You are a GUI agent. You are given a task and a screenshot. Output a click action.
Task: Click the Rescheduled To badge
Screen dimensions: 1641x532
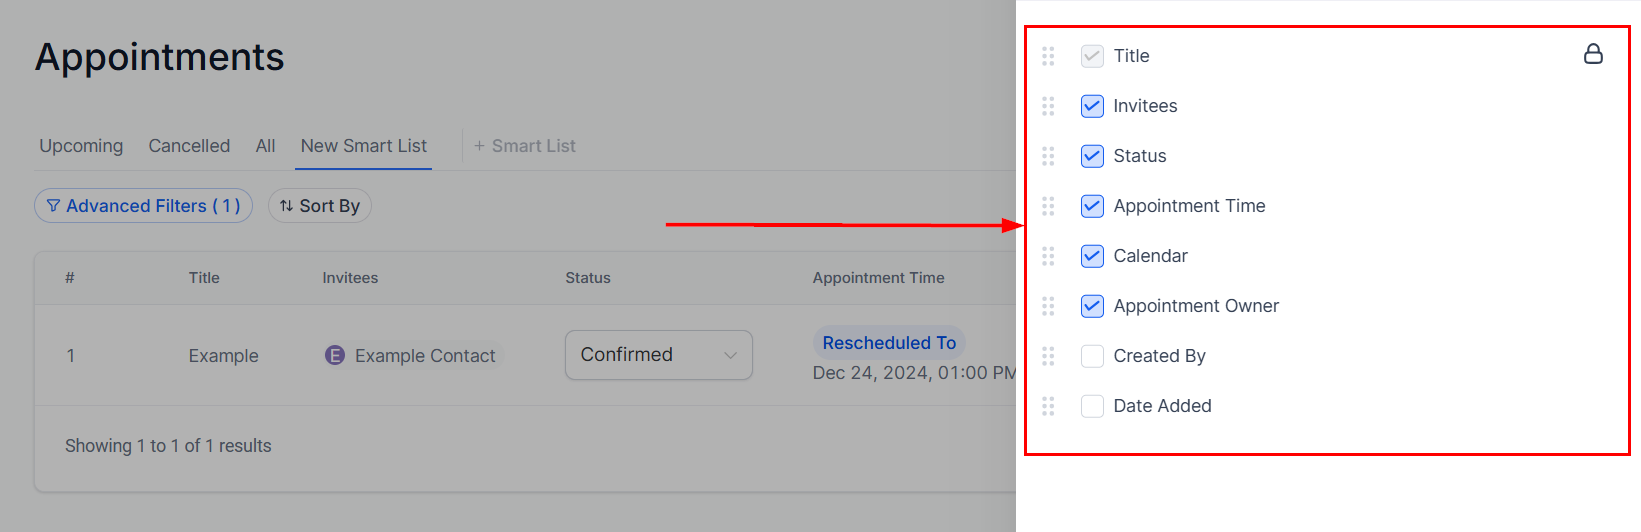[x=889, y=343]
